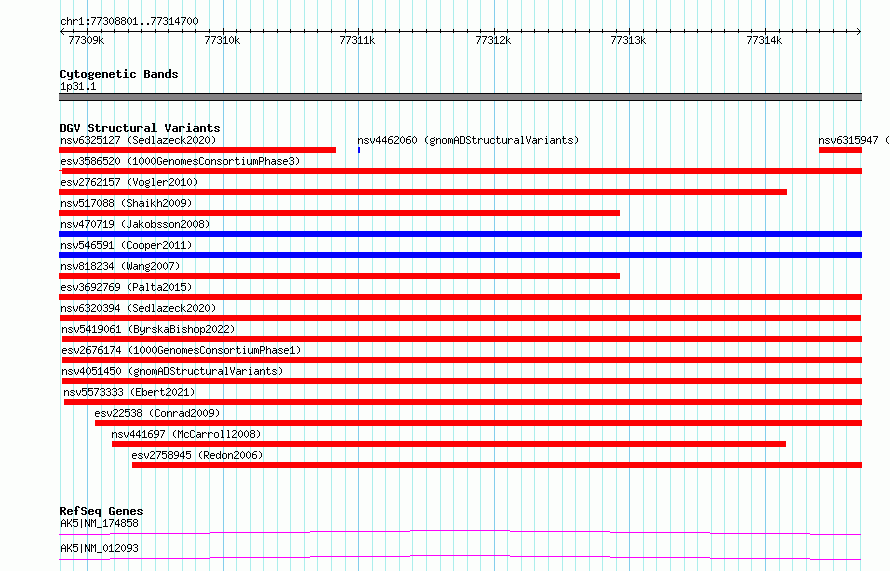This screenshot has width=890, height=571.
Task: Click the esv2676174 (1000GenomesConsortiumPhase1) label
Action: coord(181,350)
